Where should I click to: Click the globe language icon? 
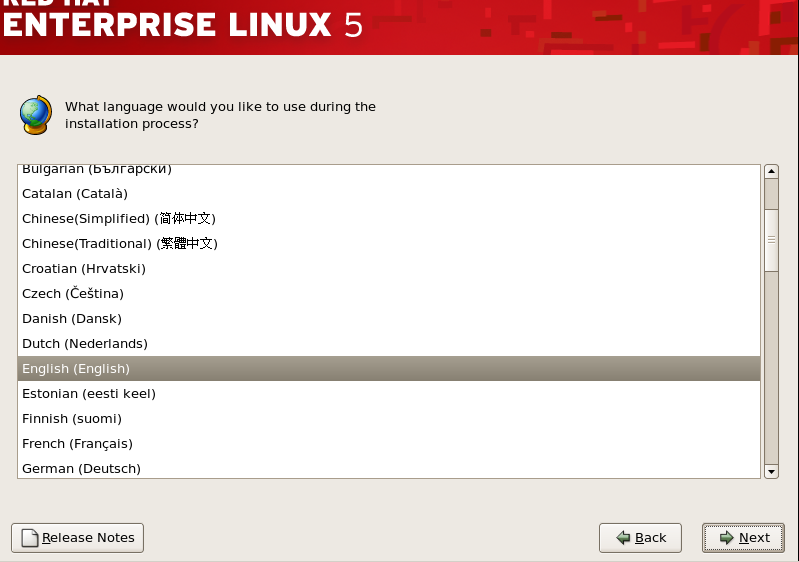[x=36, y=115]
